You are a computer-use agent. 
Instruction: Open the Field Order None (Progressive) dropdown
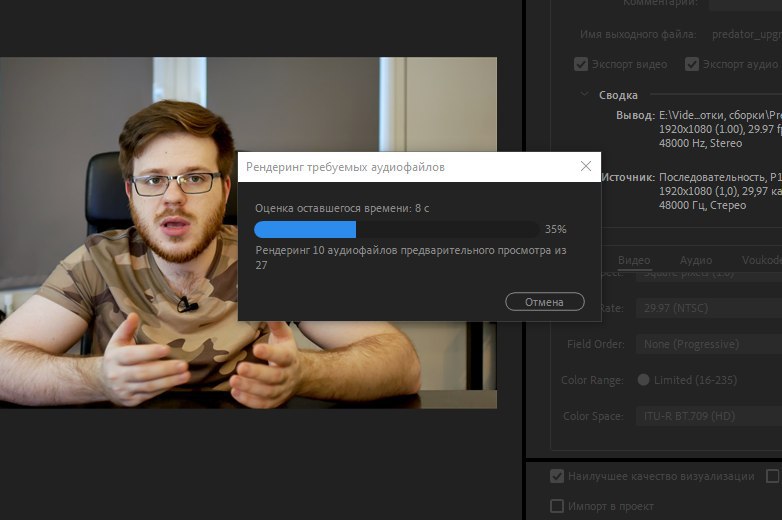point(709,344)
